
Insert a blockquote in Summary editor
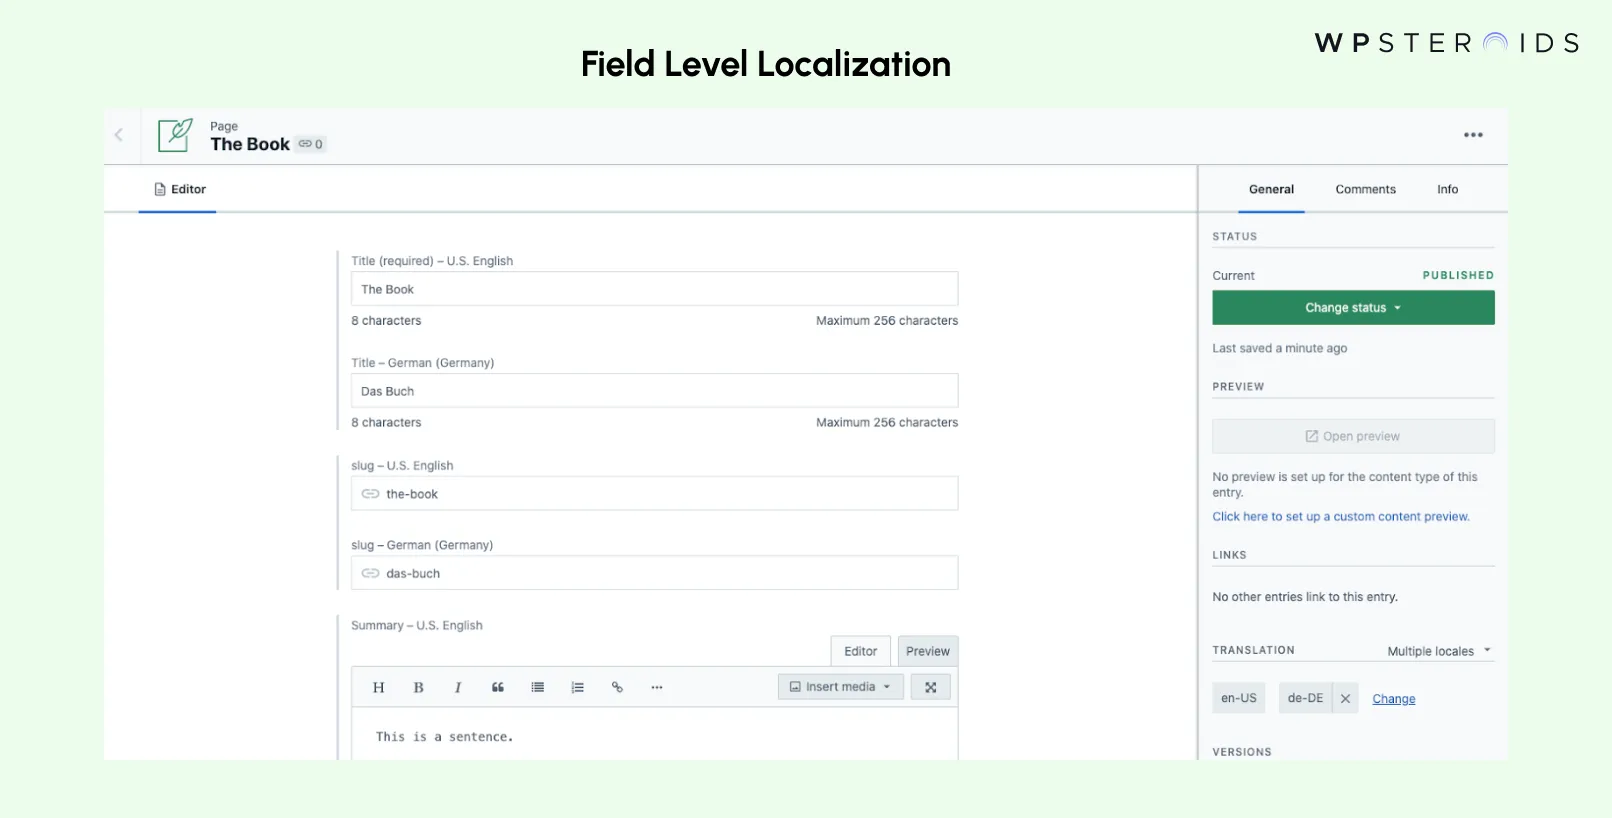coord(498,687)
